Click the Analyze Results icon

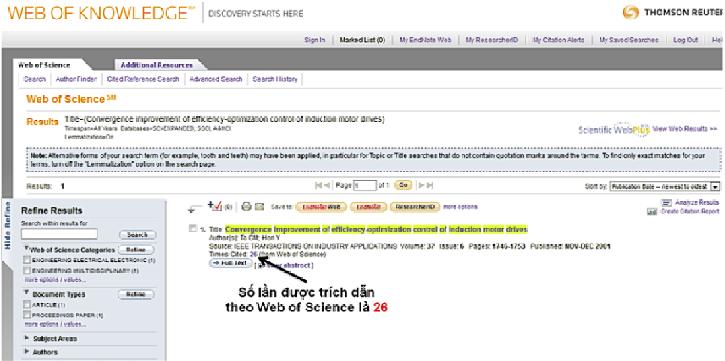point(666,202)
